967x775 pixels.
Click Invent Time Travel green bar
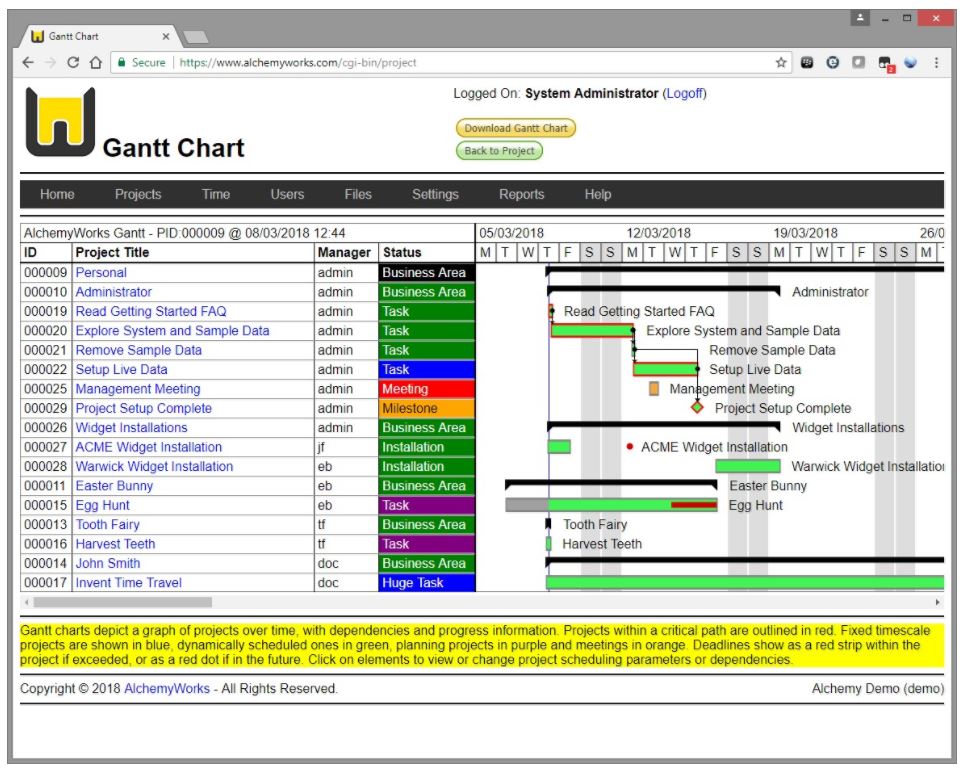coord(745,583)
